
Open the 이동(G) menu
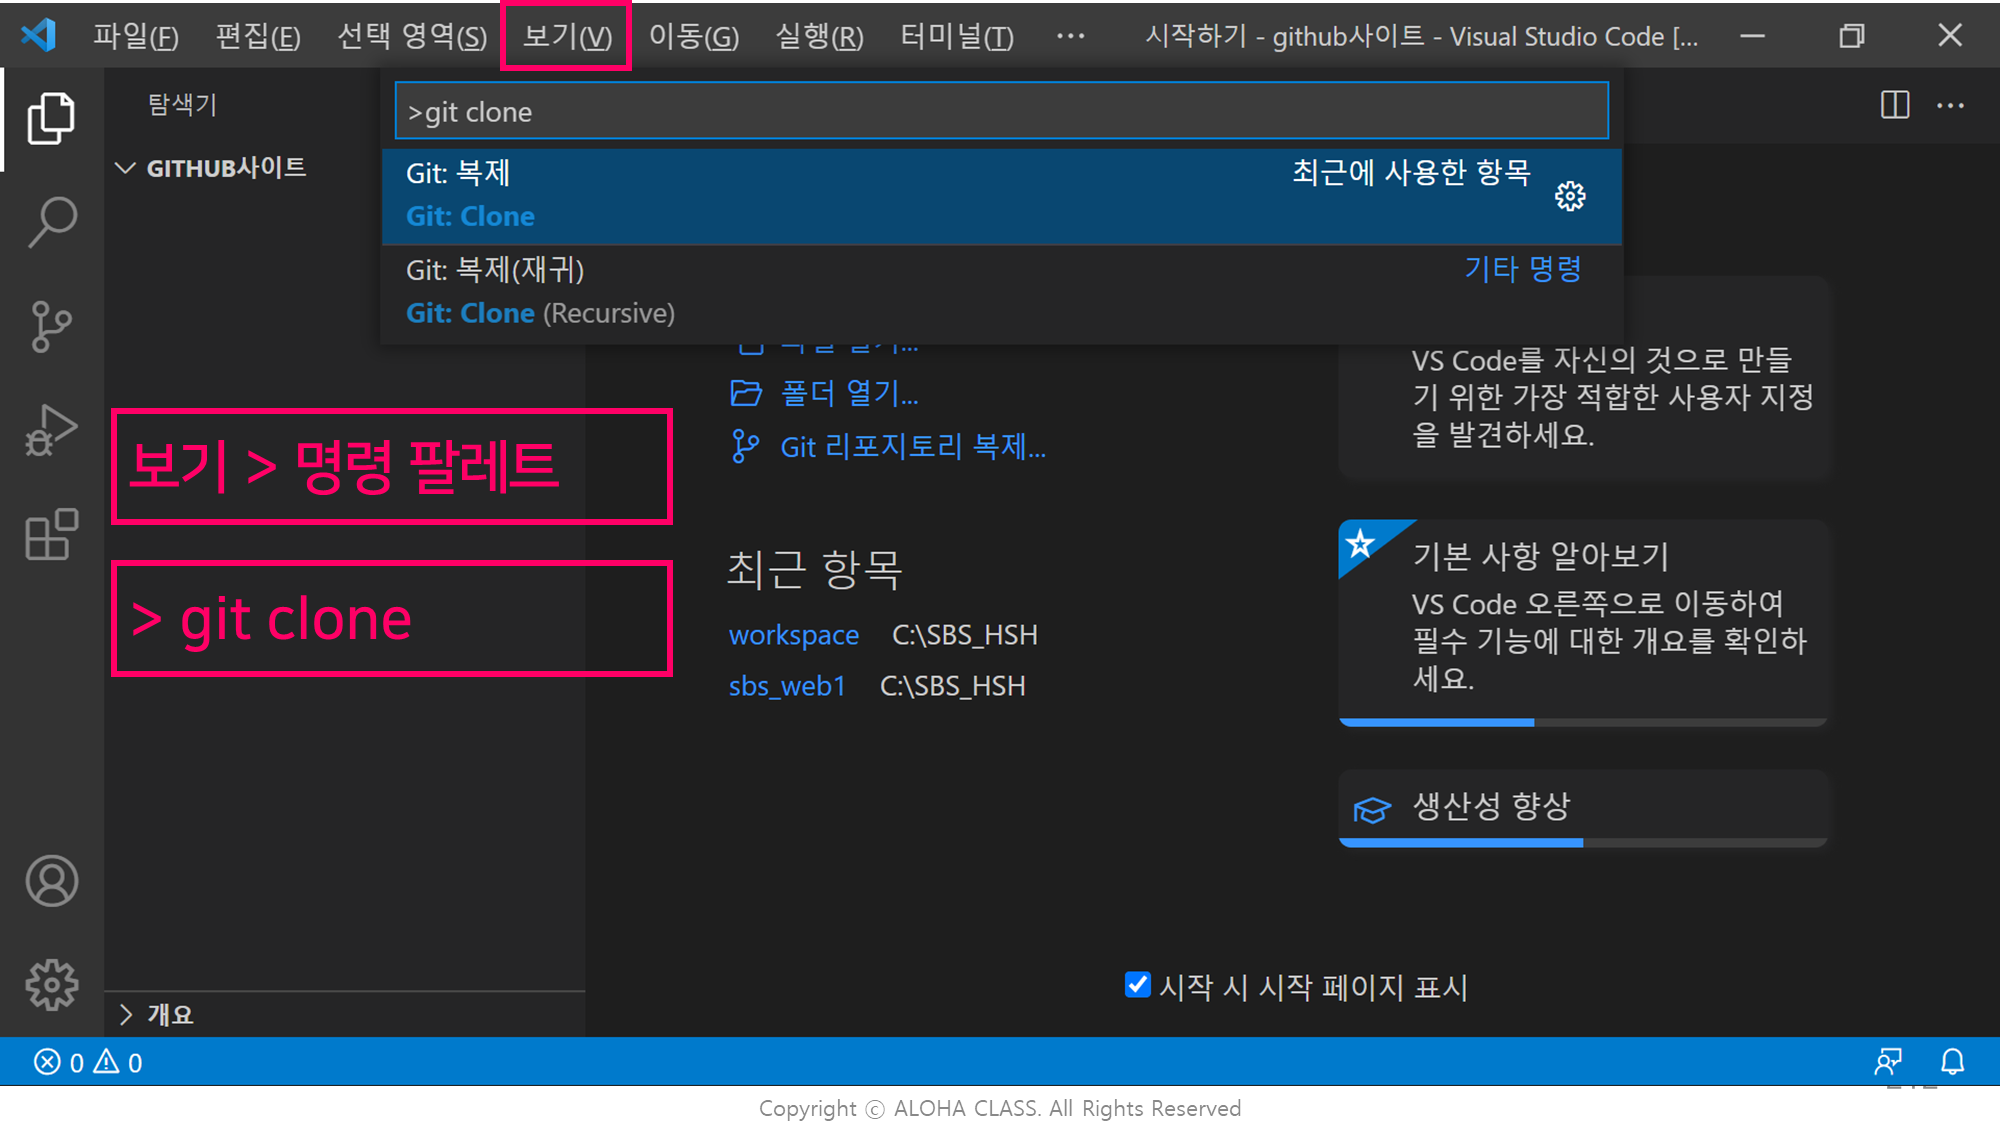pyautogui.click(x=694, y=36)
